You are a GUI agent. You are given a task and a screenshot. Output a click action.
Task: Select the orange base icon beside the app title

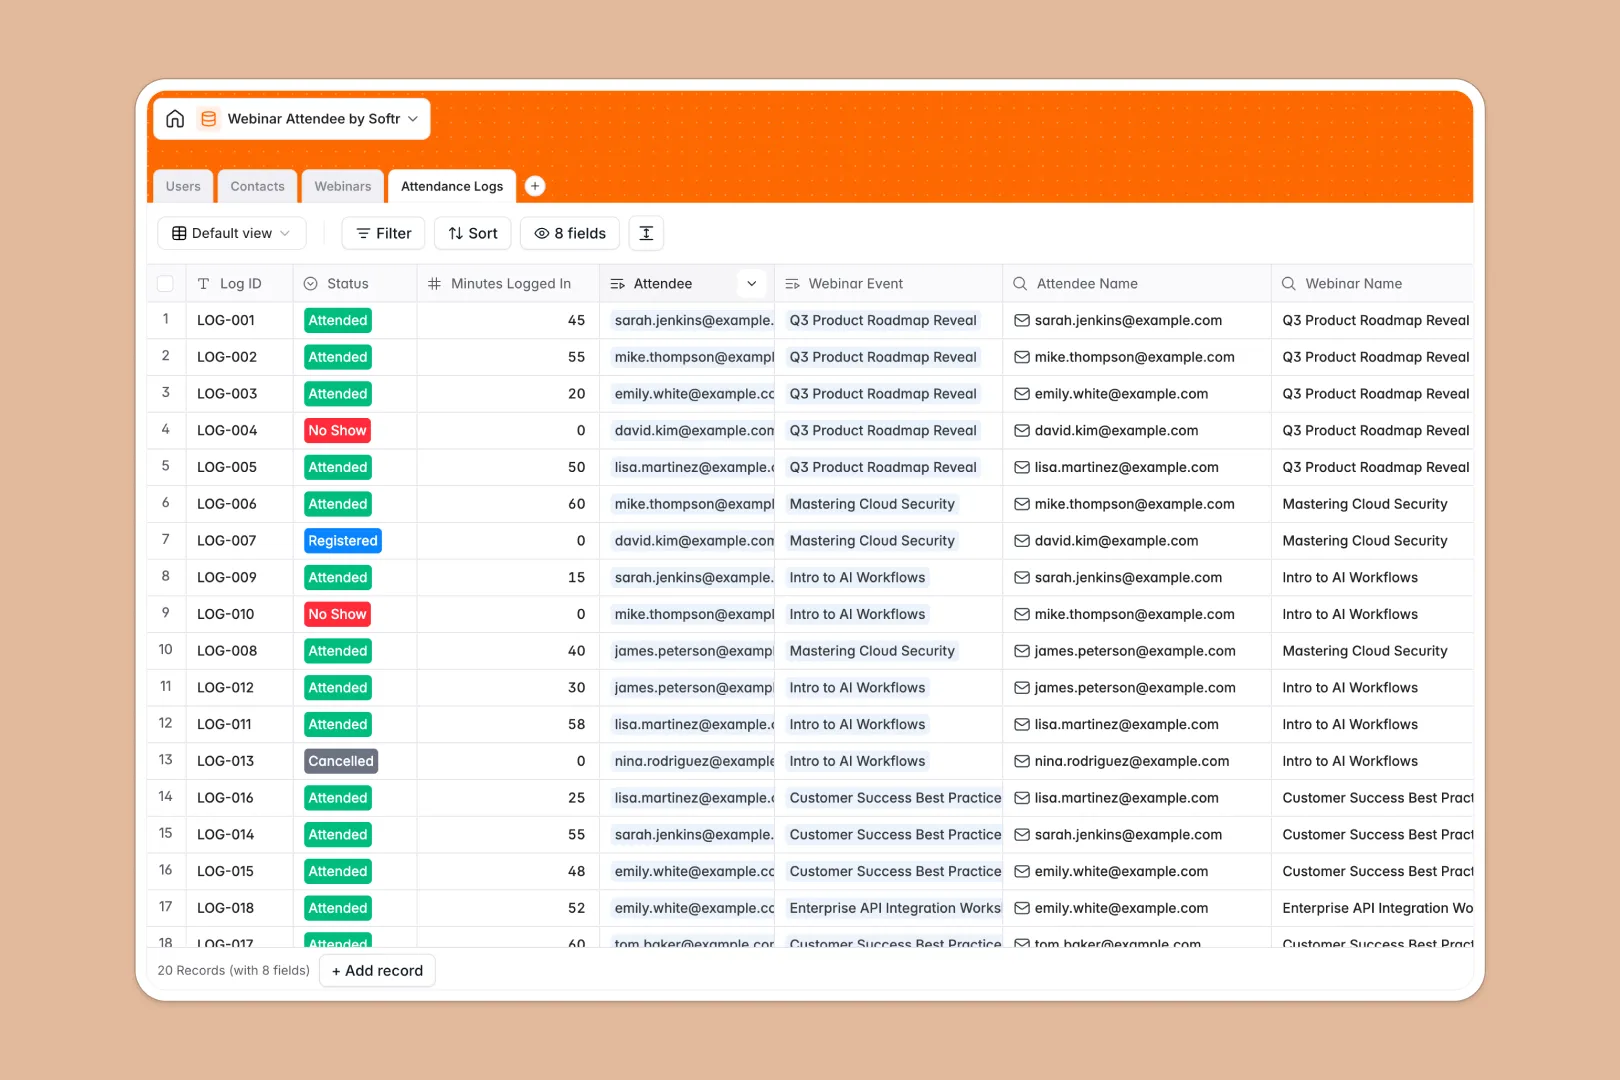pos(208,118)
